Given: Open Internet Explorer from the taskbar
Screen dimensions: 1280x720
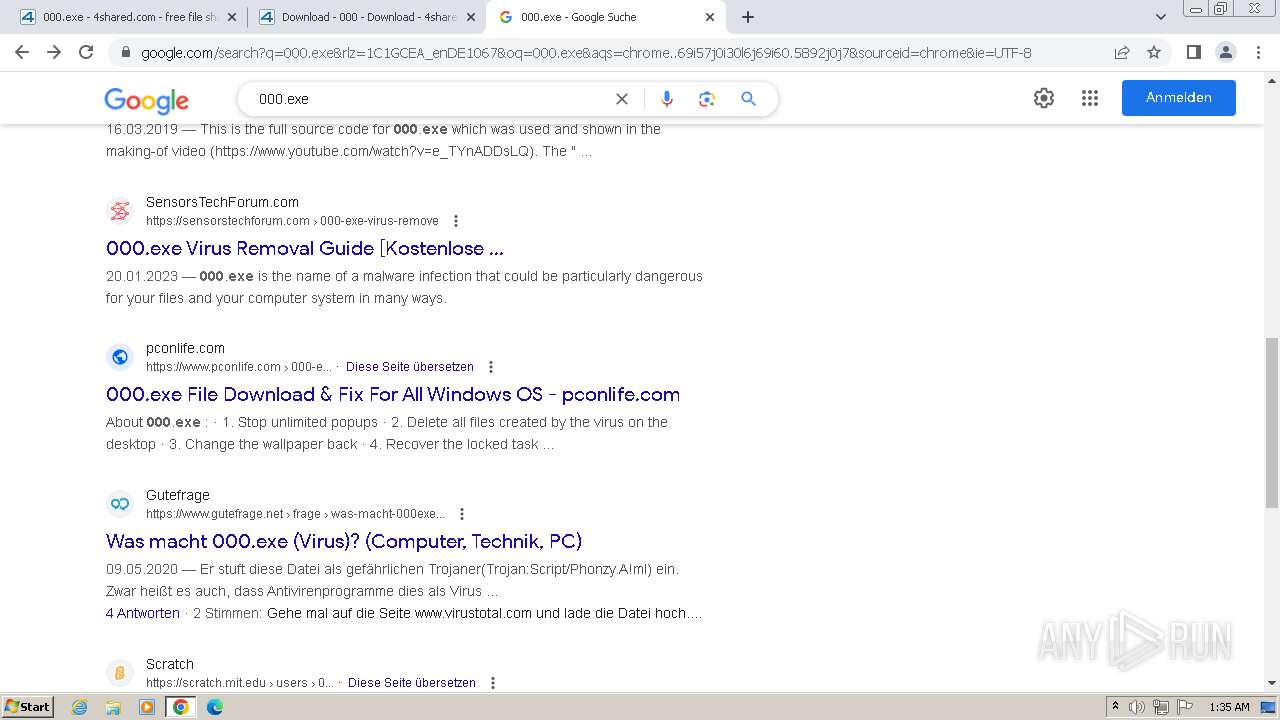Looking at the screenshot, I should coord(79,707).
